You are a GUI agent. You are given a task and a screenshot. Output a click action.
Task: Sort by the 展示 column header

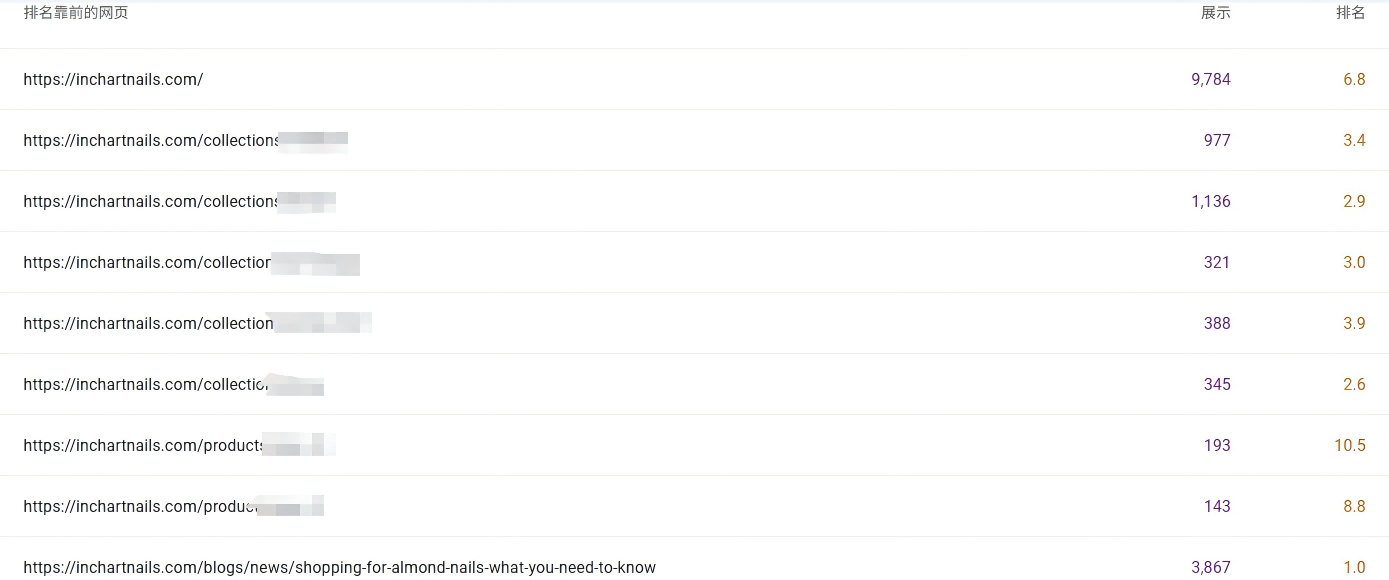point(1215,13)
